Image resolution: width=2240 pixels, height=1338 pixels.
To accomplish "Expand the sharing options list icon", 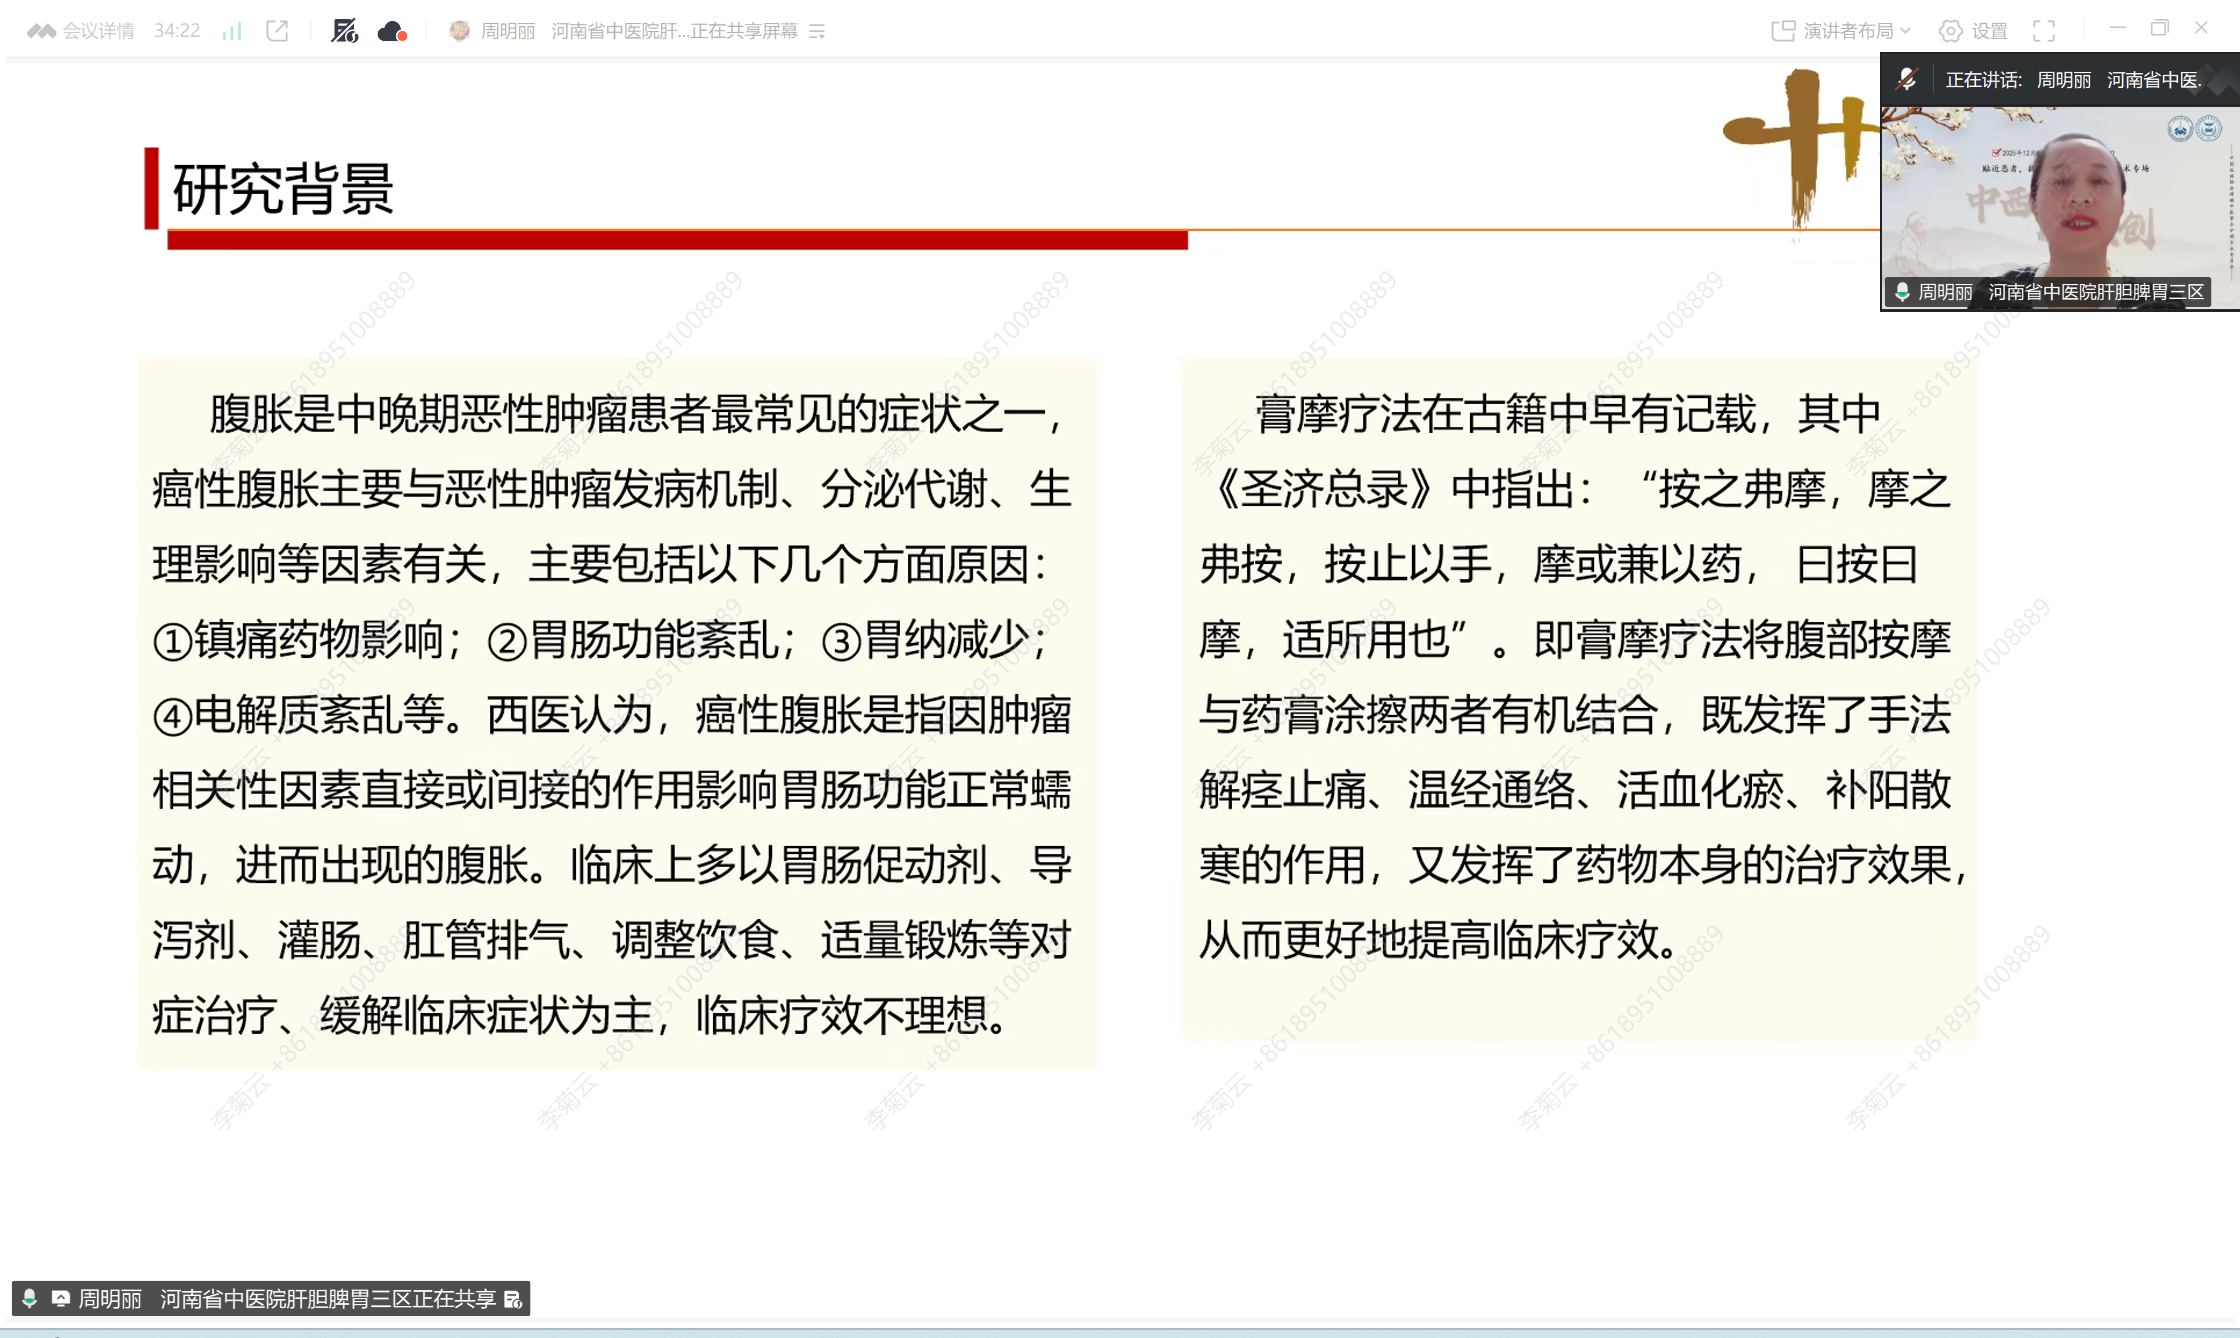I will 817,32.
